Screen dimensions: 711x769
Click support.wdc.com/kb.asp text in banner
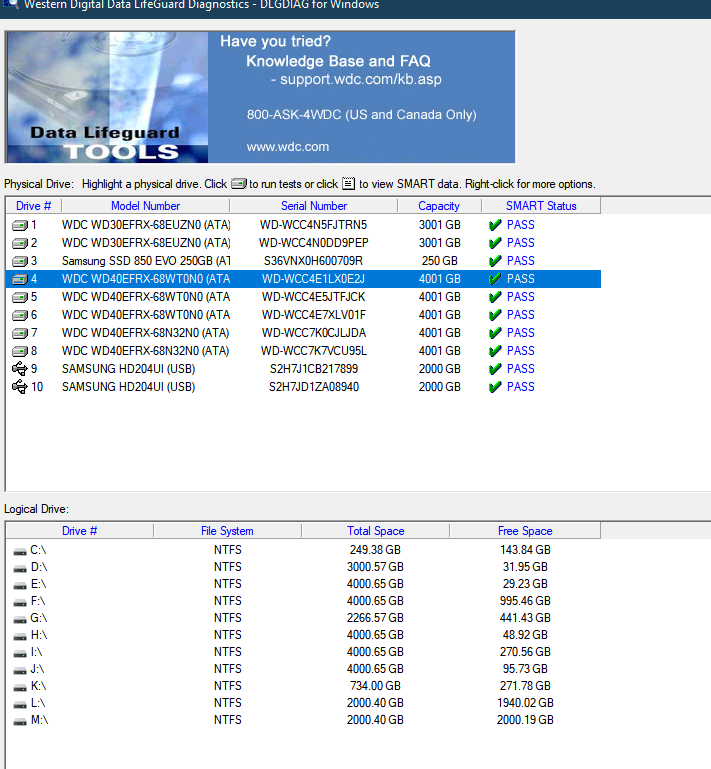point(361,79)
